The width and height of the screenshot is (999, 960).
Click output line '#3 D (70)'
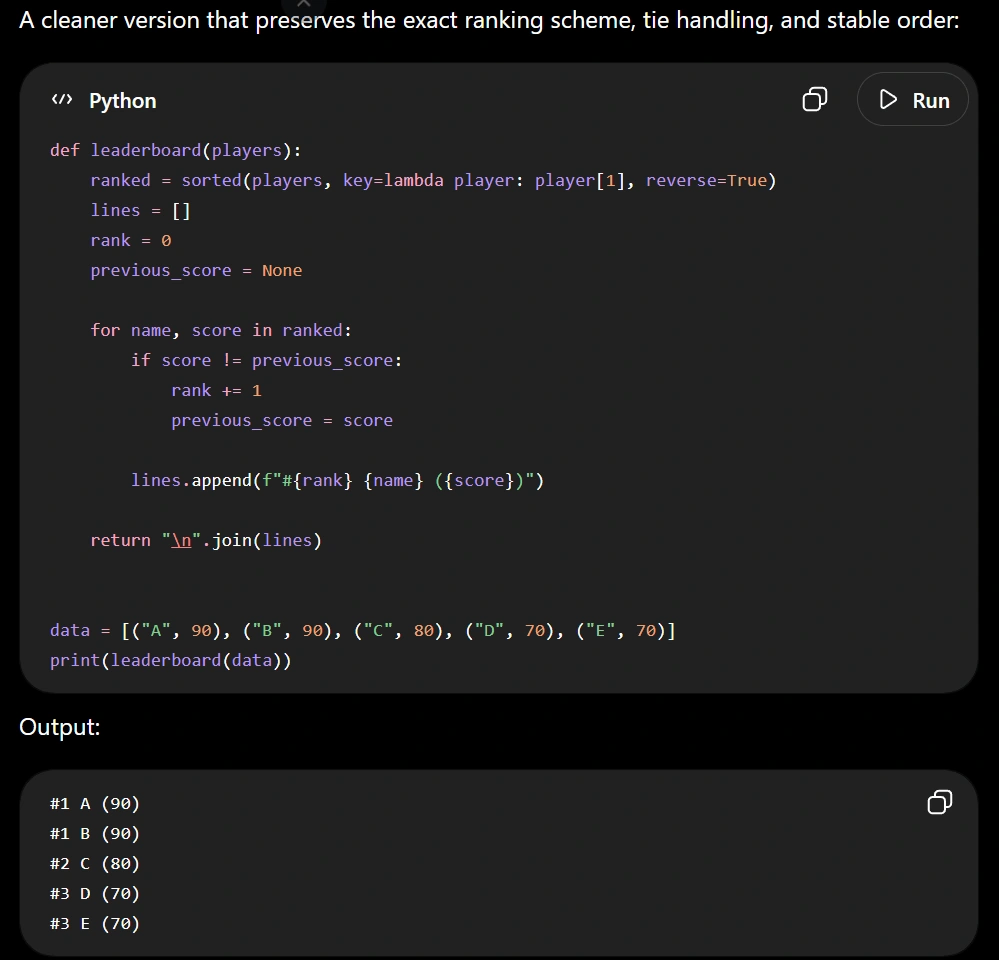pyautogui.click(x=95, y=894)
